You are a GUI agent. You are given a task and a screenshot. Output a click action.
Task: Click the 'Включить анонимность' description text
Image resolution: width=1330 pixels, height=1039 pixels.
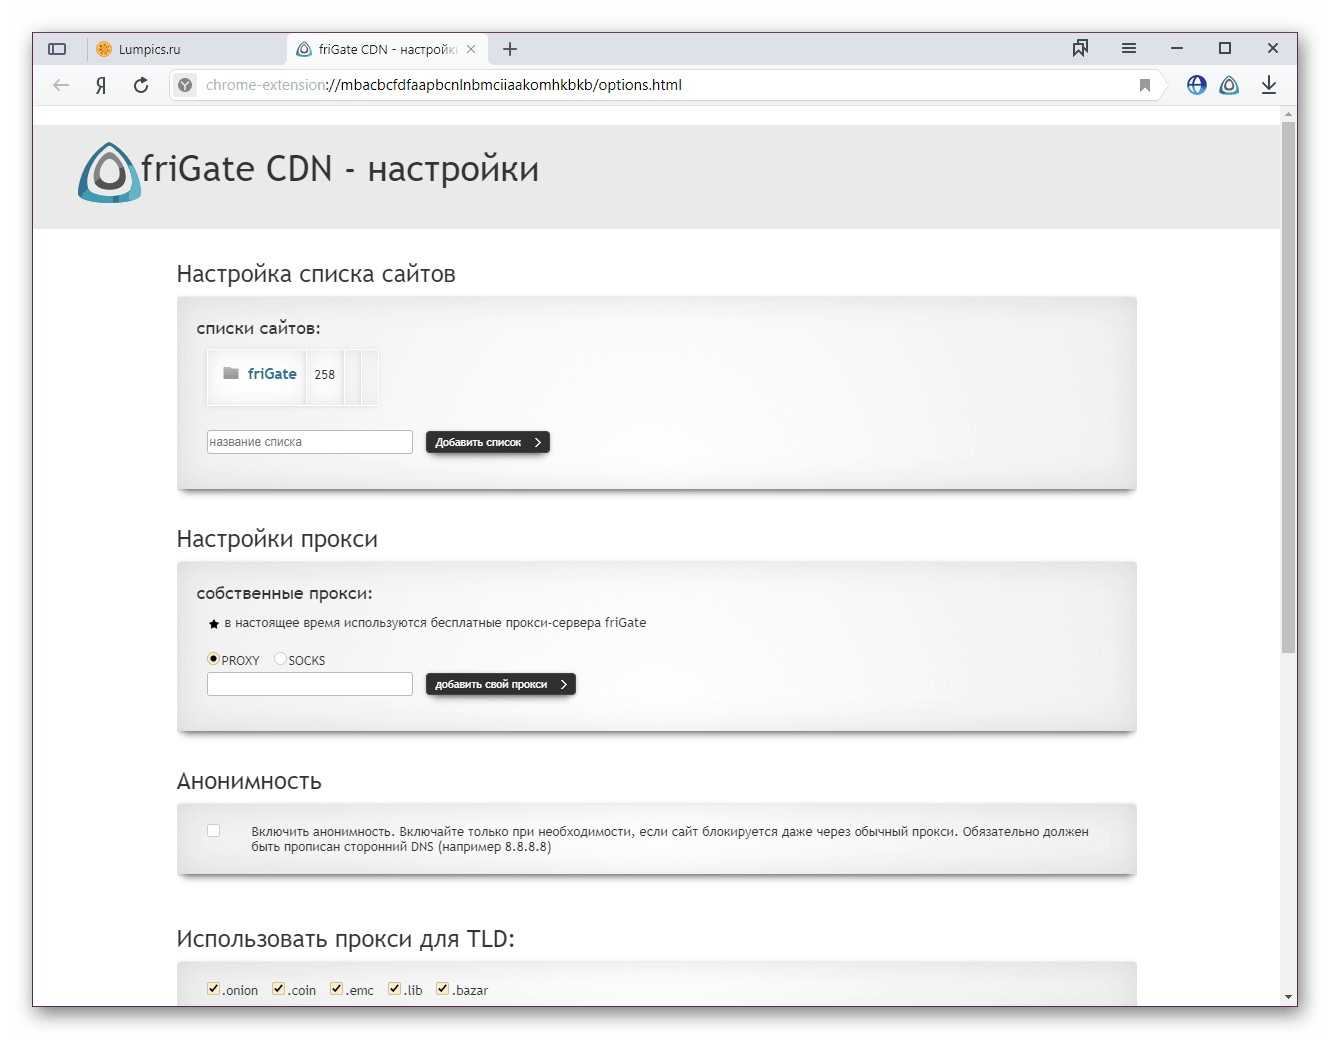[670, 839]
